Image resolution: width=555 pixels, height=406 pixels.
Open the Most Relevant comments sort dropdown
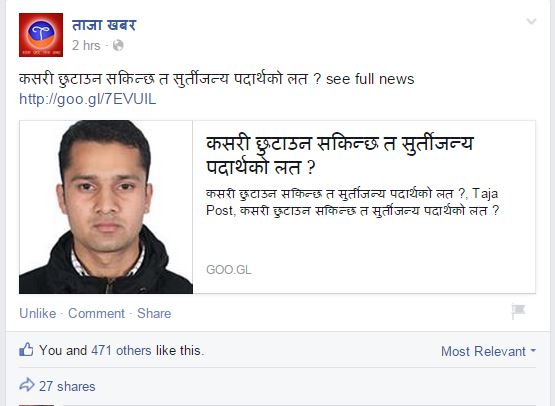coord(488,351)
